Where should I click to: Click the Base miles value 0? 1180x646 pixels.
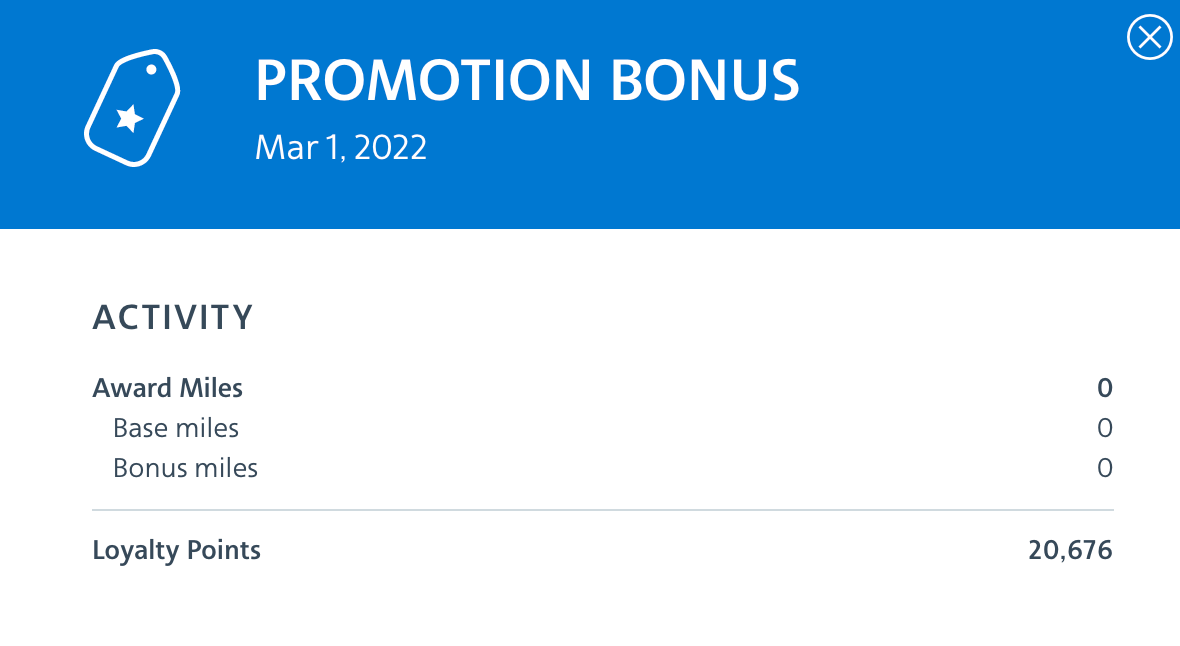coord(1104,428)
